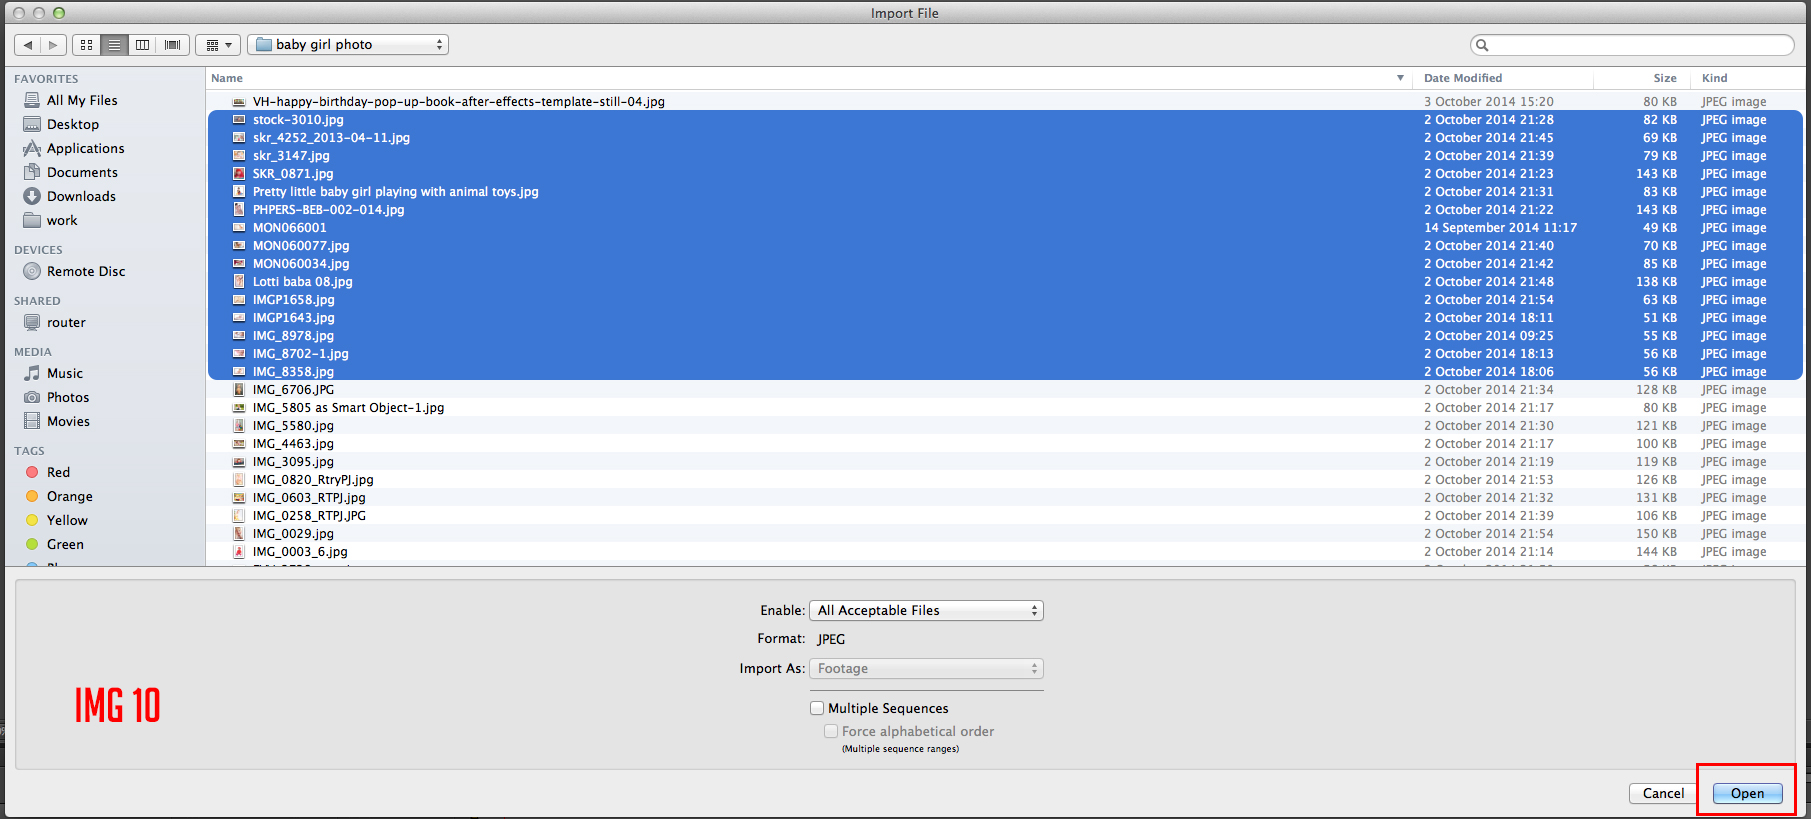
Task: Select the Red tag
Action: pyautogui.click(x=58, y=472)
